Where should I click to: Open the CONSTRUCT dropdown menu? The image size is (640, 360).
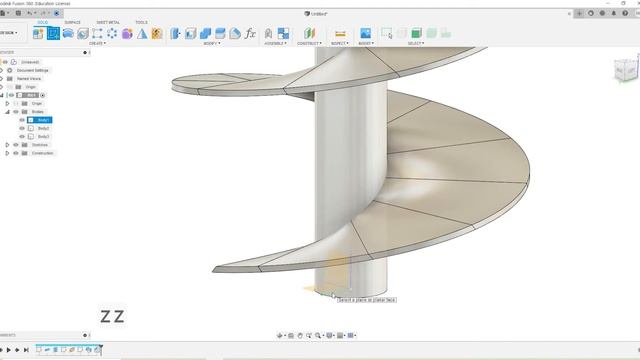point(309,43)
